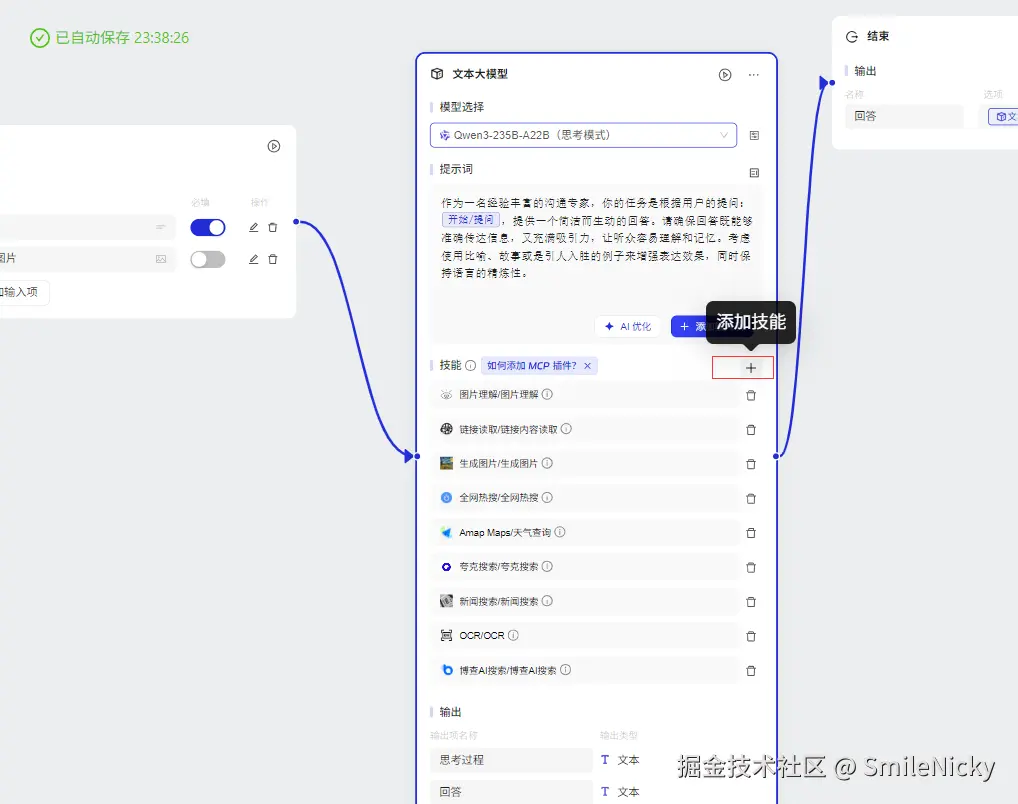Open the Qwen3-235B-A22B model dropdown
This screenshot has width=1018, height=804.
coord(583,135)
